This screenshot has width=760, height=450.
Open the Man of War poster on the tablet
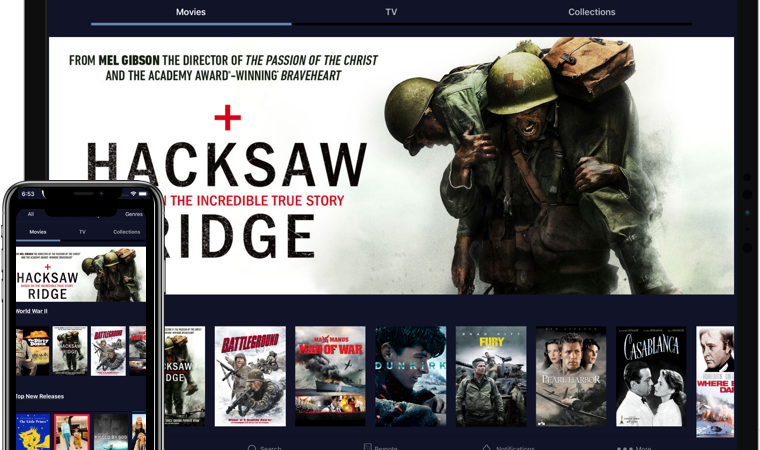[x=330, y=376]
